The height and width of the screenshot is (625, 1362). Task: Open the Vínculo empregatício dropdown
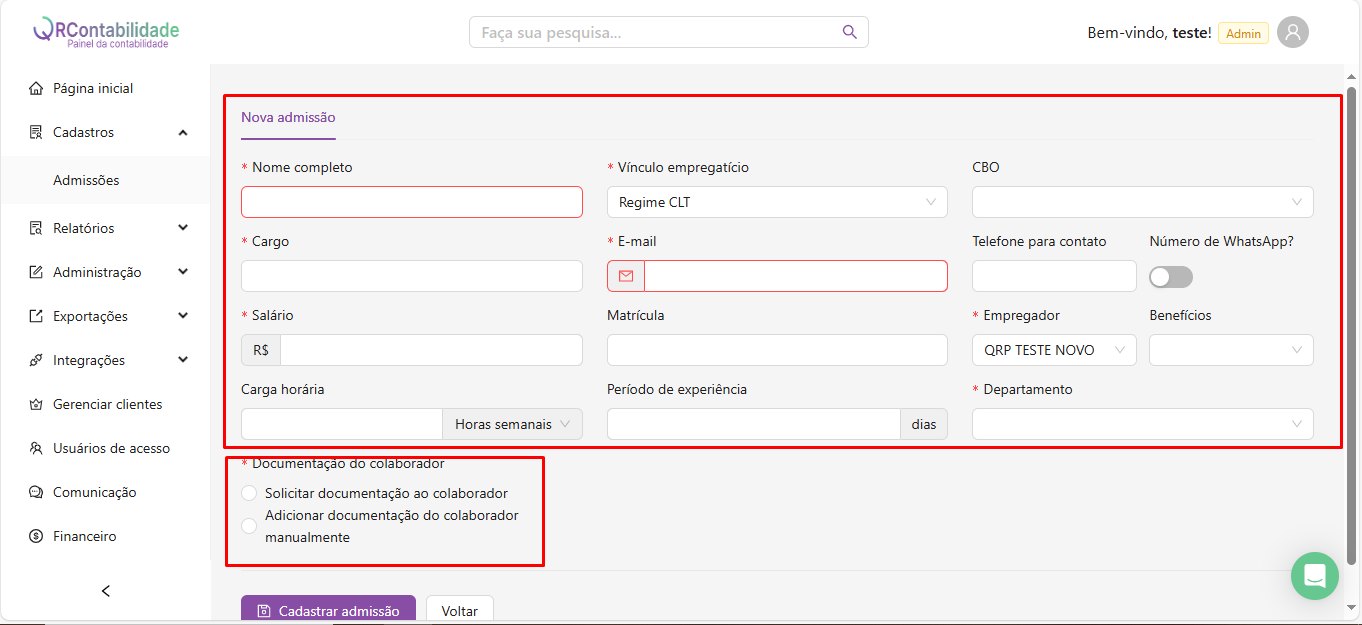(x=777, y=202)
